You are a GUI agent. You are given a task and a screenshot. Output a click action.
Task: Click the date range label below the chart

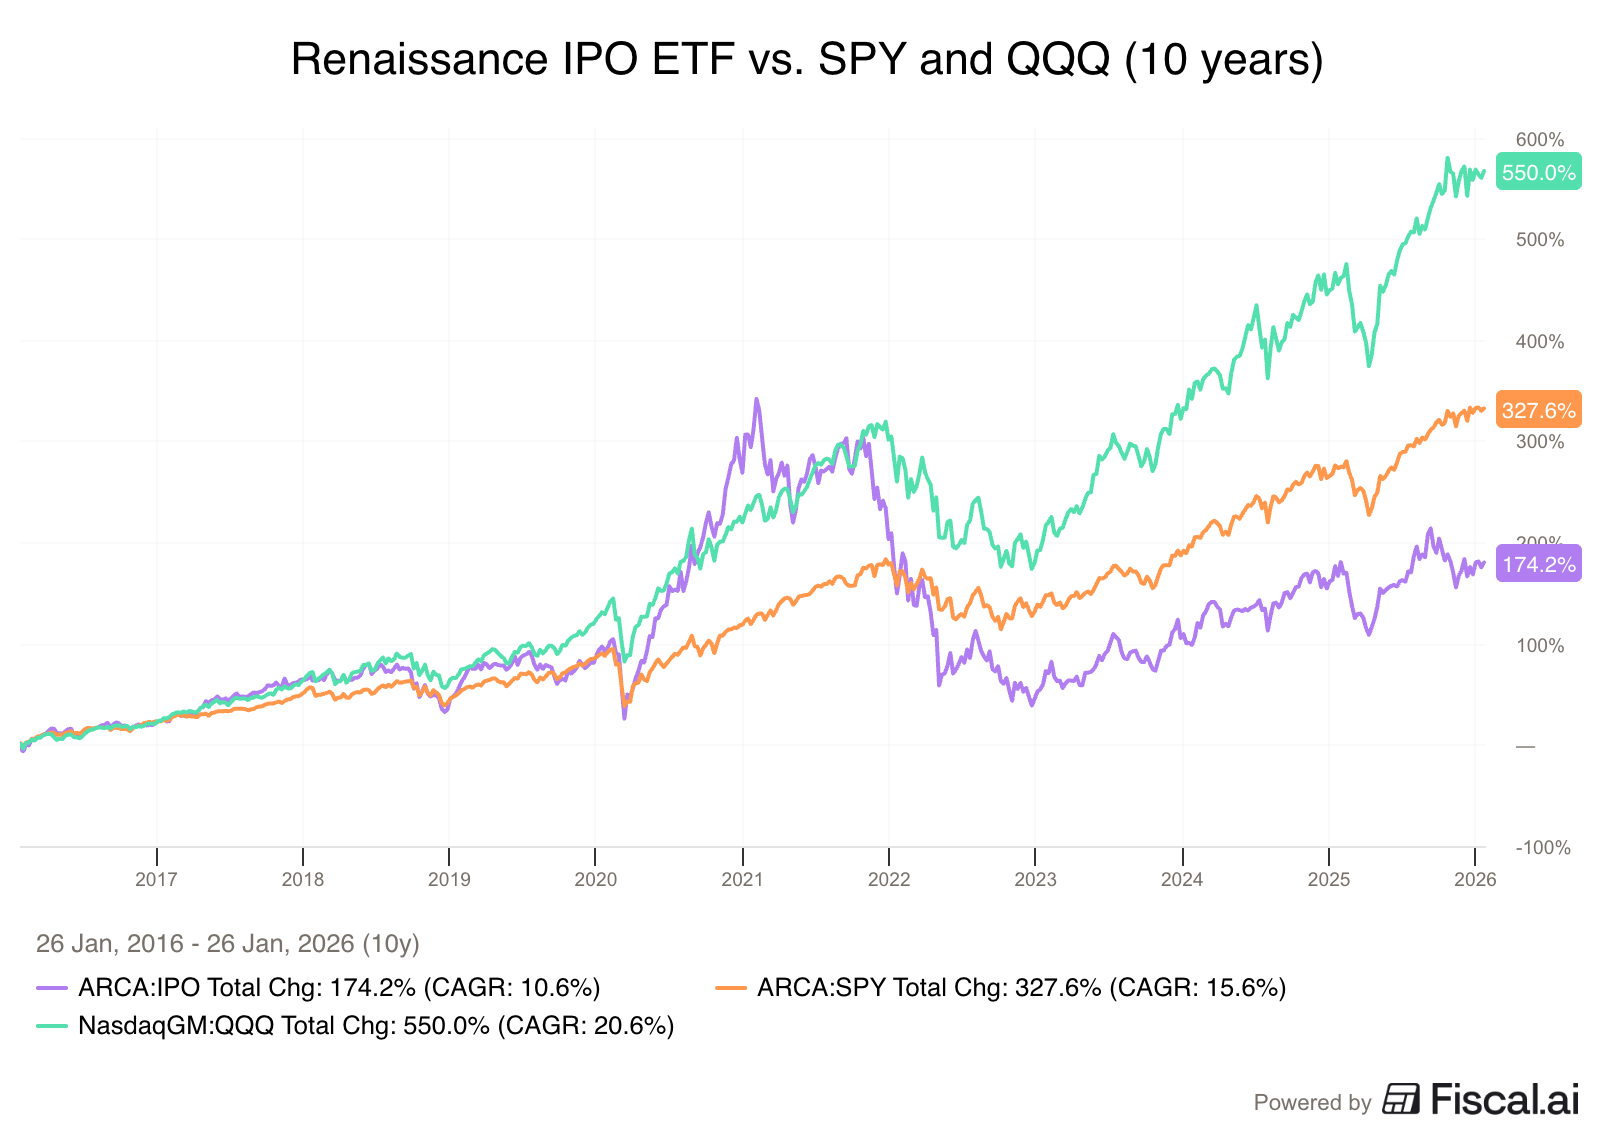point(228,944)
